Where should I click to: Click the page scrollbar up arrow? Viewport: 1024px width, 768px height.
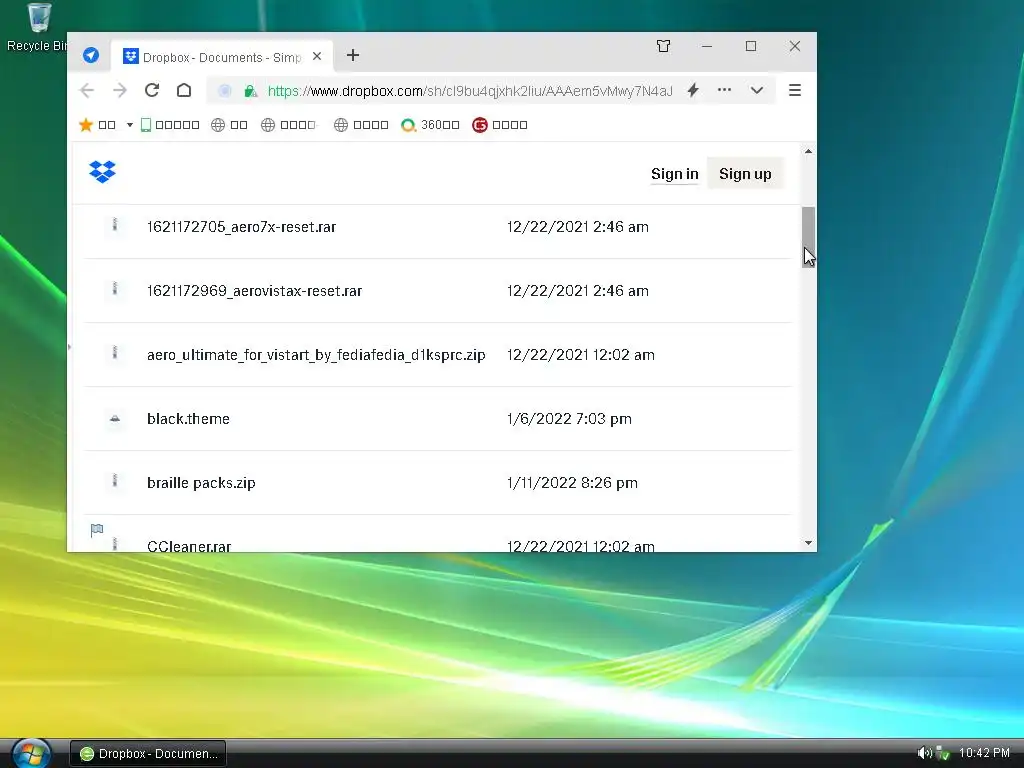[808, 151]
